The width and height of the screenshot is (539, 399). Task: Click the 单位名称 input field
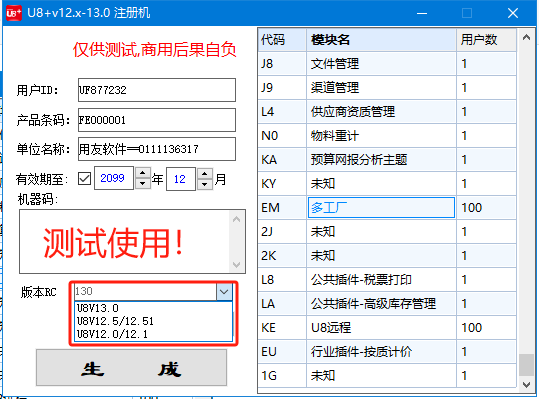pyautogui.click(x=157, y=149)
